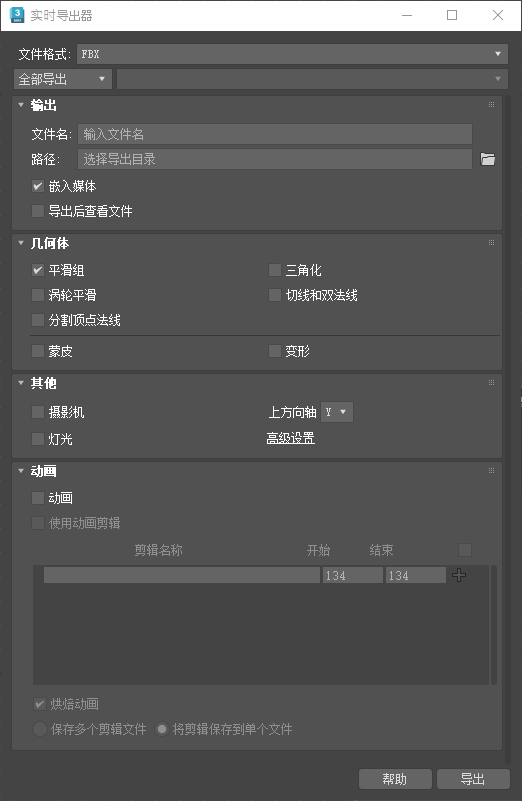Click the plus icon to add animation clip

pyautogui.click(x=459, y=575)
